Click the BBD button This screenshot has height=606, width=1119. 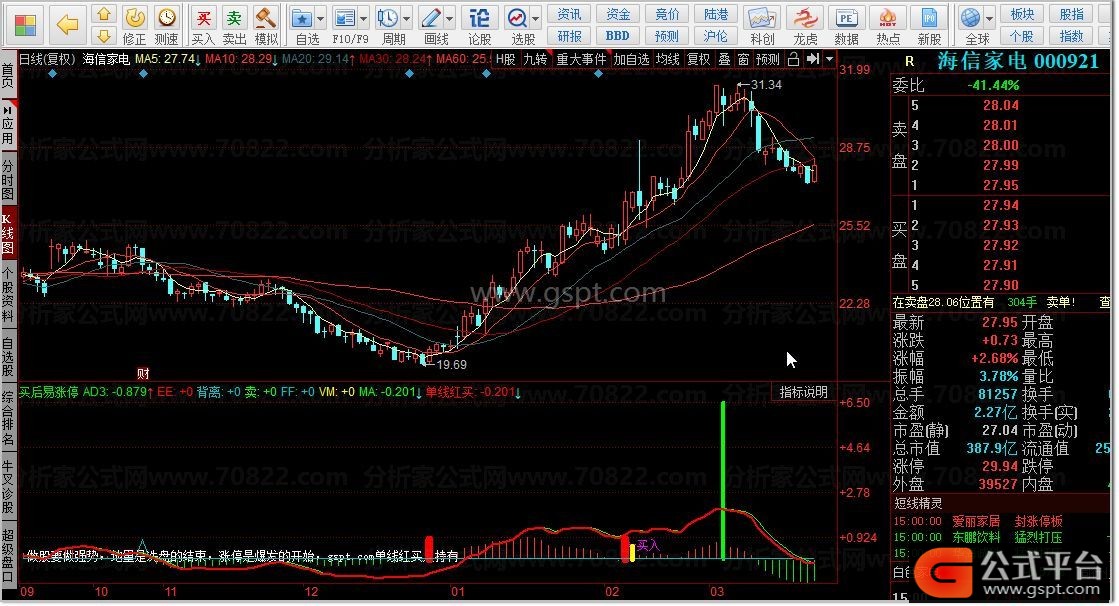coord(617,36)
